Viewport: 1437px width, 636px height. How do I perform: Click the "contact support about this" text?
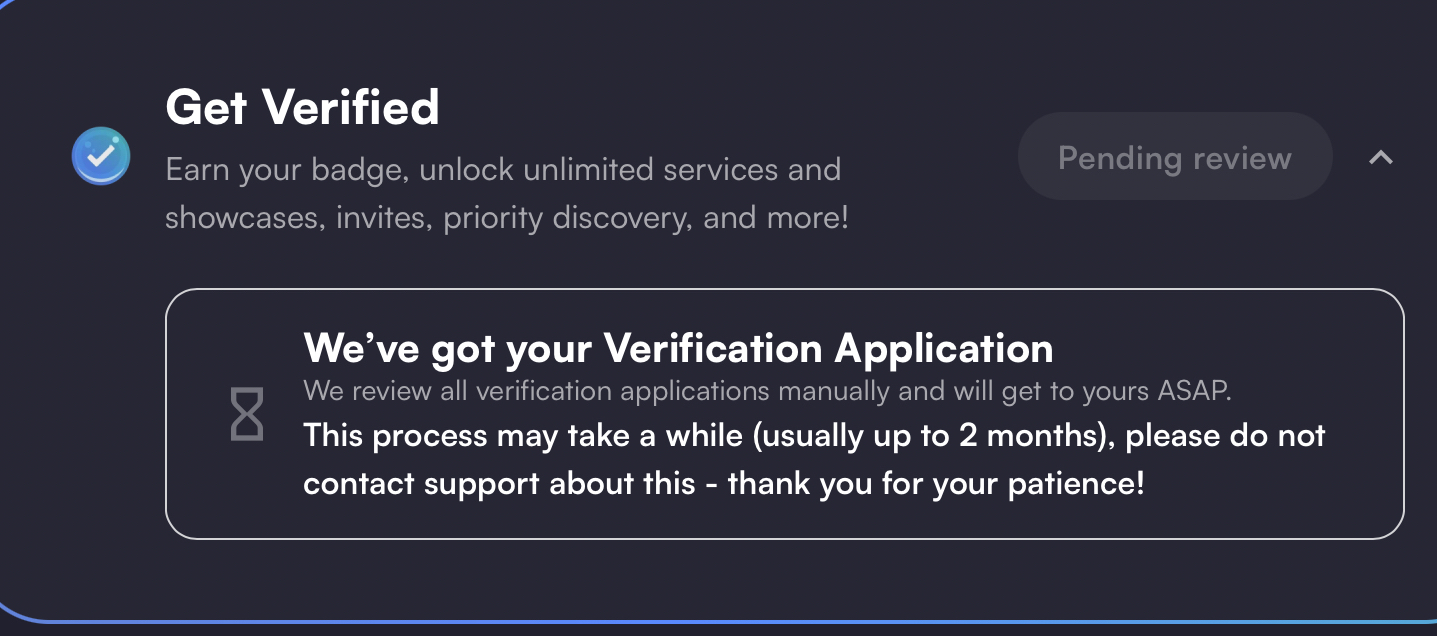pyautogui.click(x=498, y=484)
